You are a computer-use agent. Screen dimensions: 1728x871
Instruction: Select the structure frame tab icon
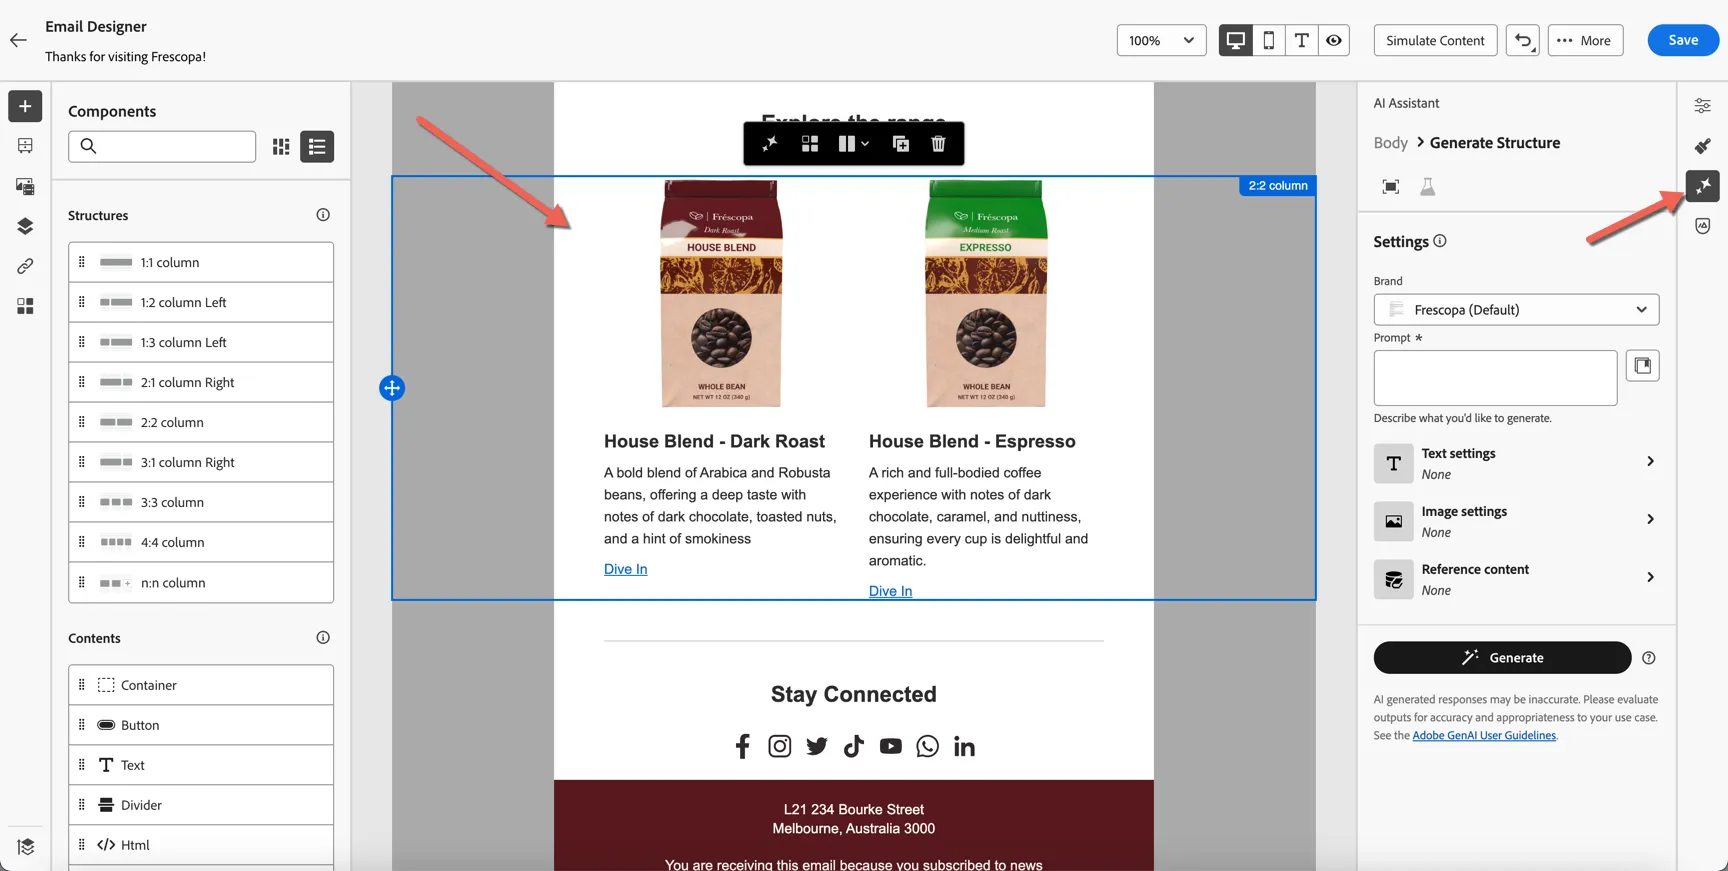(1391, 187)
